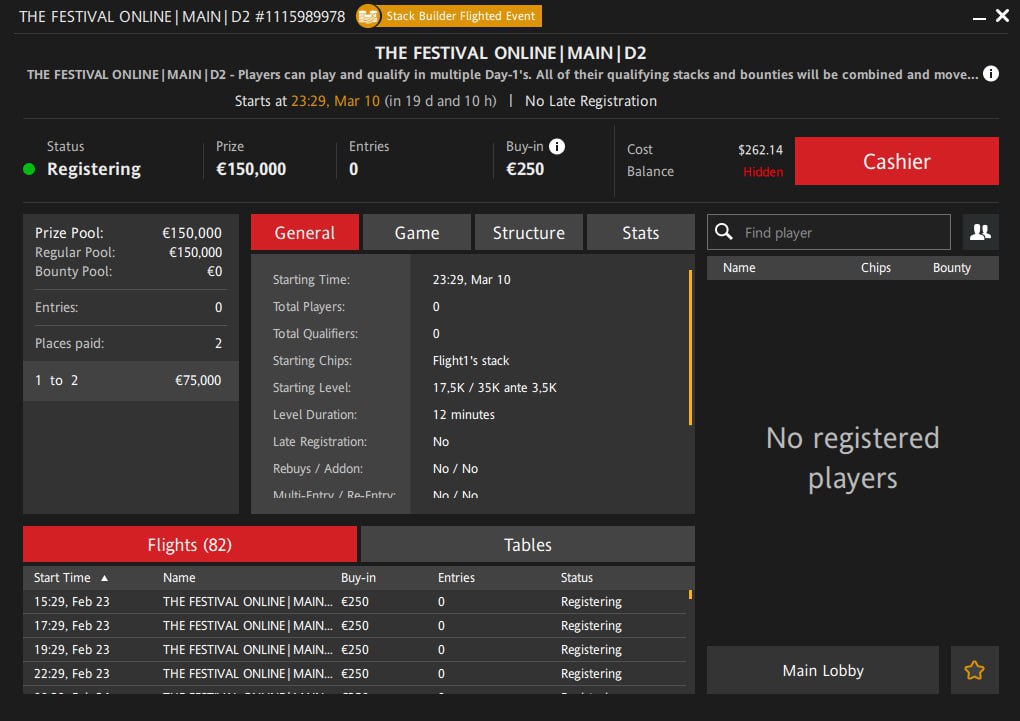The height and width of the screenshot is (721, 1020).
Task: Select the 22:29, Feb 23 flight row
Action: tap(355, 673)
